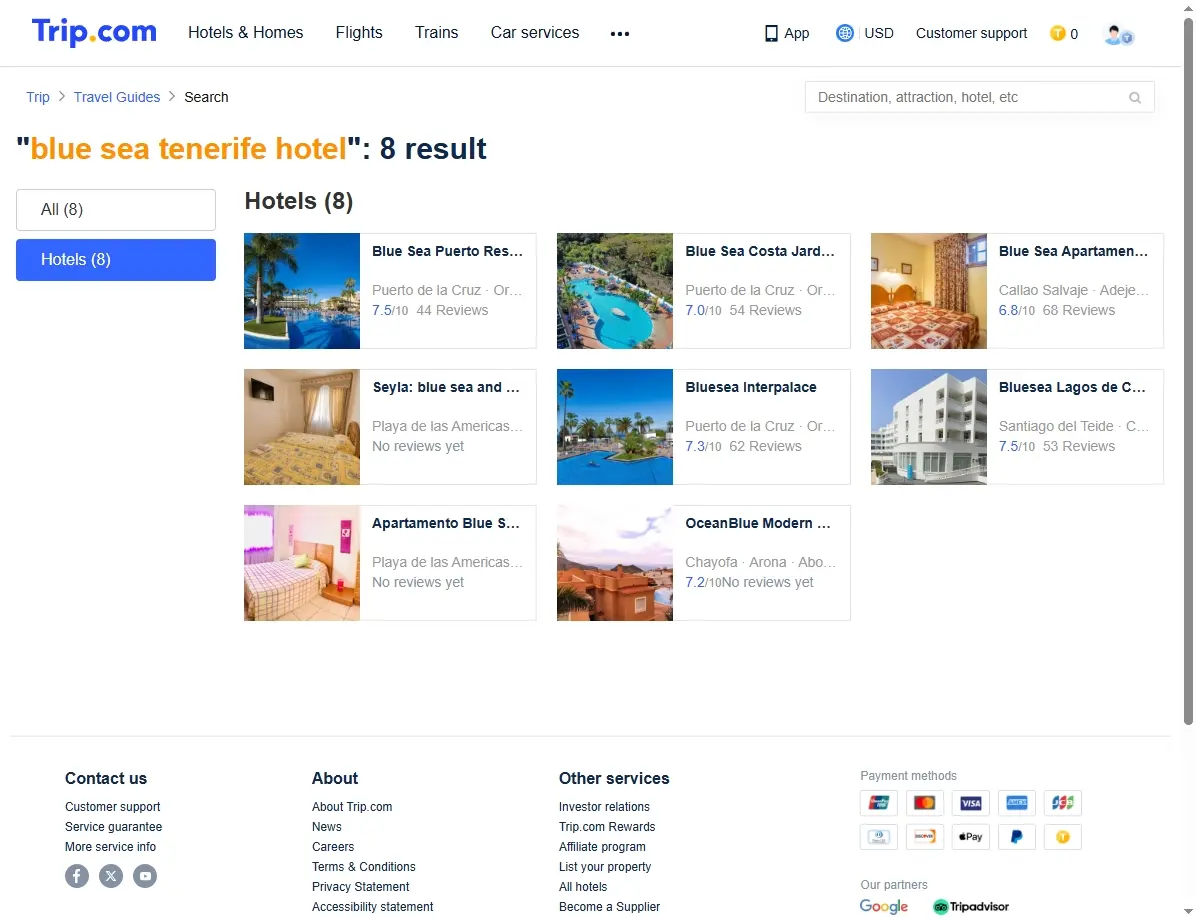Click the Trip Coins payment icon
This screenshot has width=1196, height=921.
(x=1063, y=837)
